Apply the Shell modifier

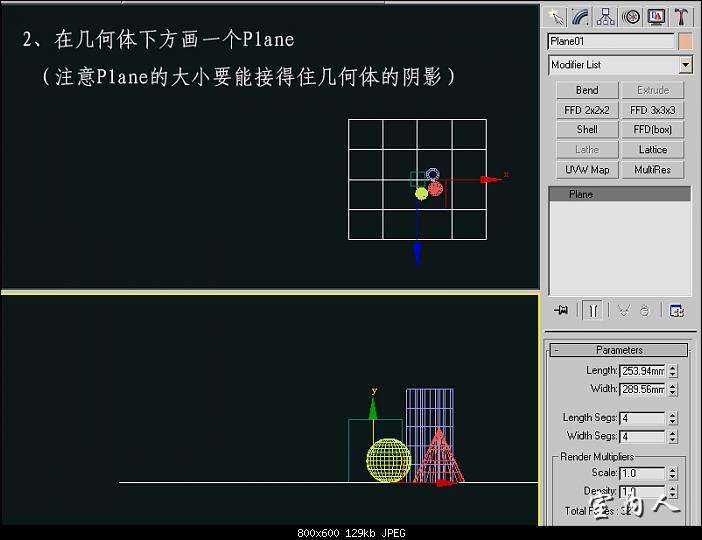point(587,129)
